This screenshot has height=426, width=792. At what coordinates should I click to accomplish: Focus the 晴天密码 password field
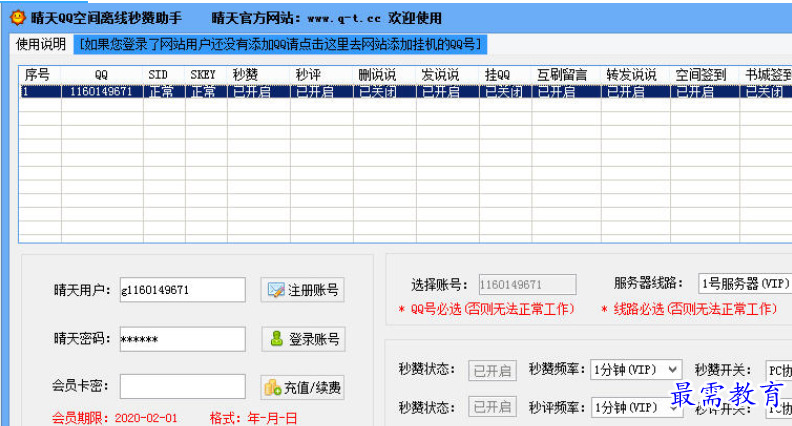coord(183,339)
